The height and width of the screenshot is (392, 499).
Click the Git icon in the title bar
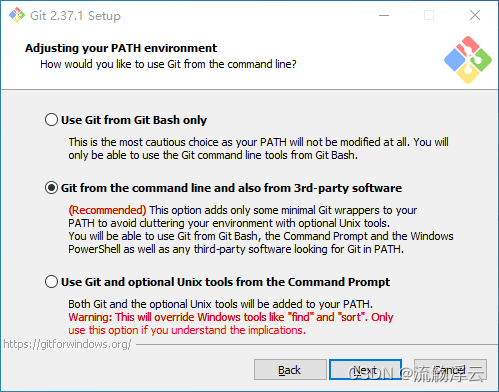pos(17,15)
